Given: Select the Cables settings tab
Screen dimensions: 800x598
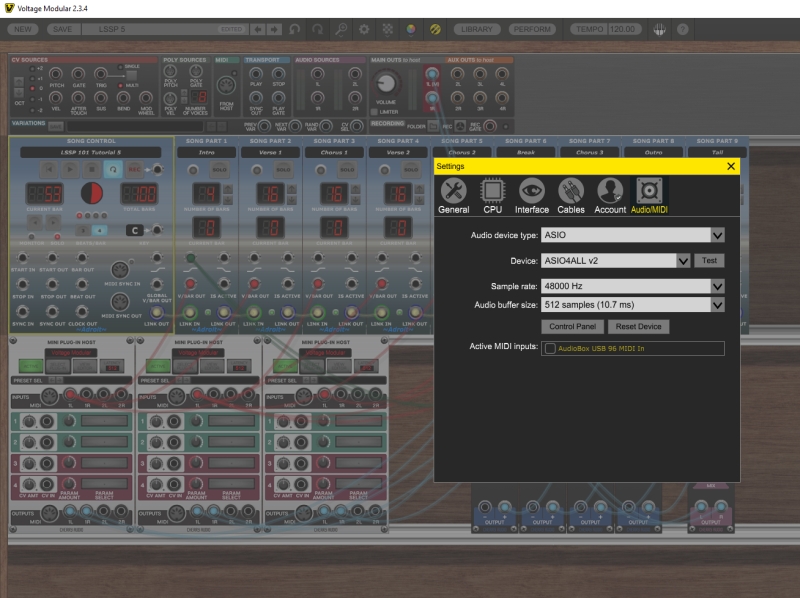Looking at the screenshot, I should pos(571,196).
